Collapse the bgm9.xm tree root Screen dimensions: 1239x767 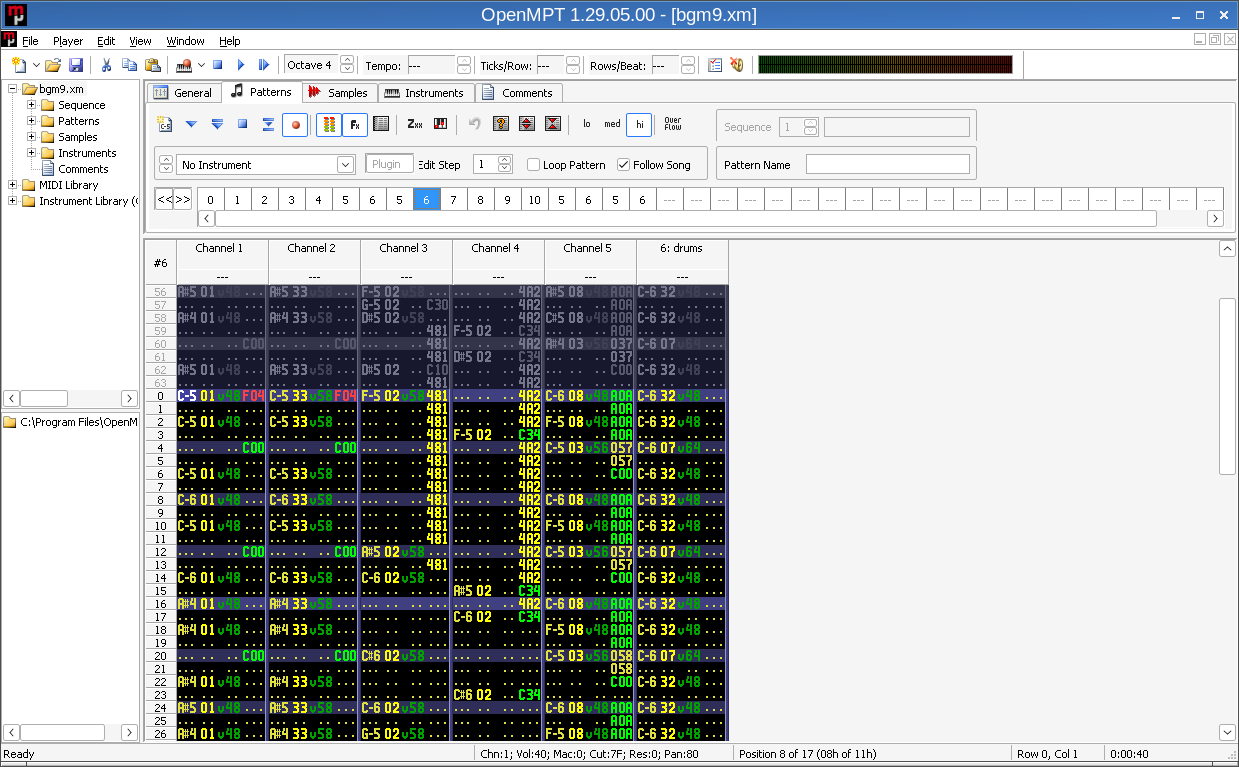click(x=13, y=89)
